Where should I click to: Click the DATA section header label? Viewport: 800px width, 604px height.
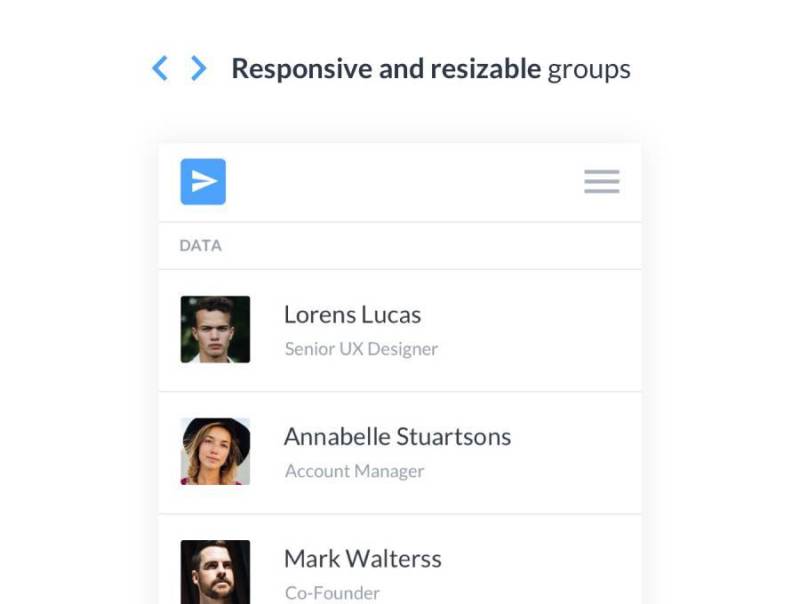(x=200, y=245)
